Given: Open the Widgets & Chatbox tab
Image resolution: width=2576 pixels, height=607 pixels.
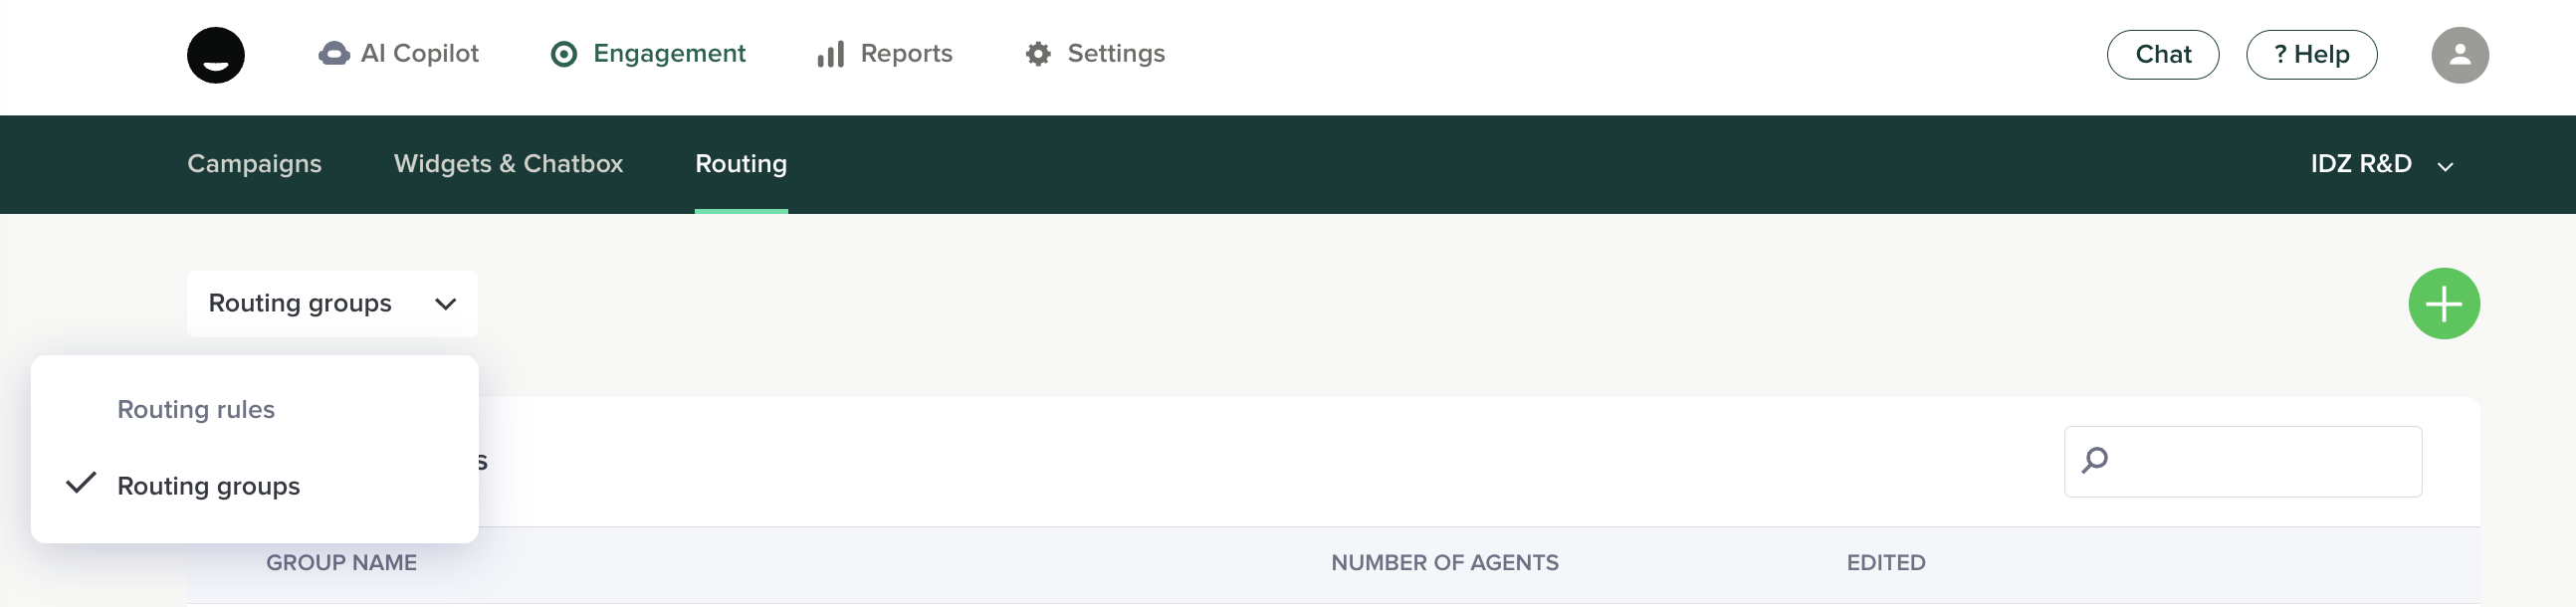Looking at the screenshot, I should 508,164.
